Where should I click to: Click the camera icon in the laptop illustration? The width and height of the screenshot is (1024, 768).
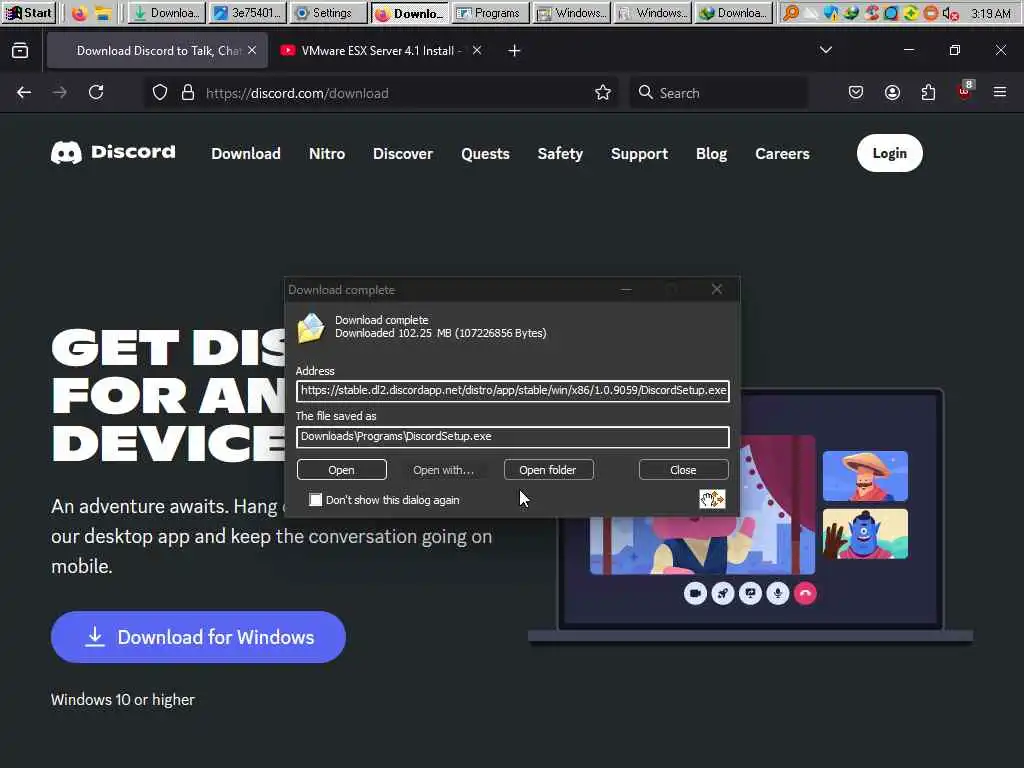click(x=696, y=593)
